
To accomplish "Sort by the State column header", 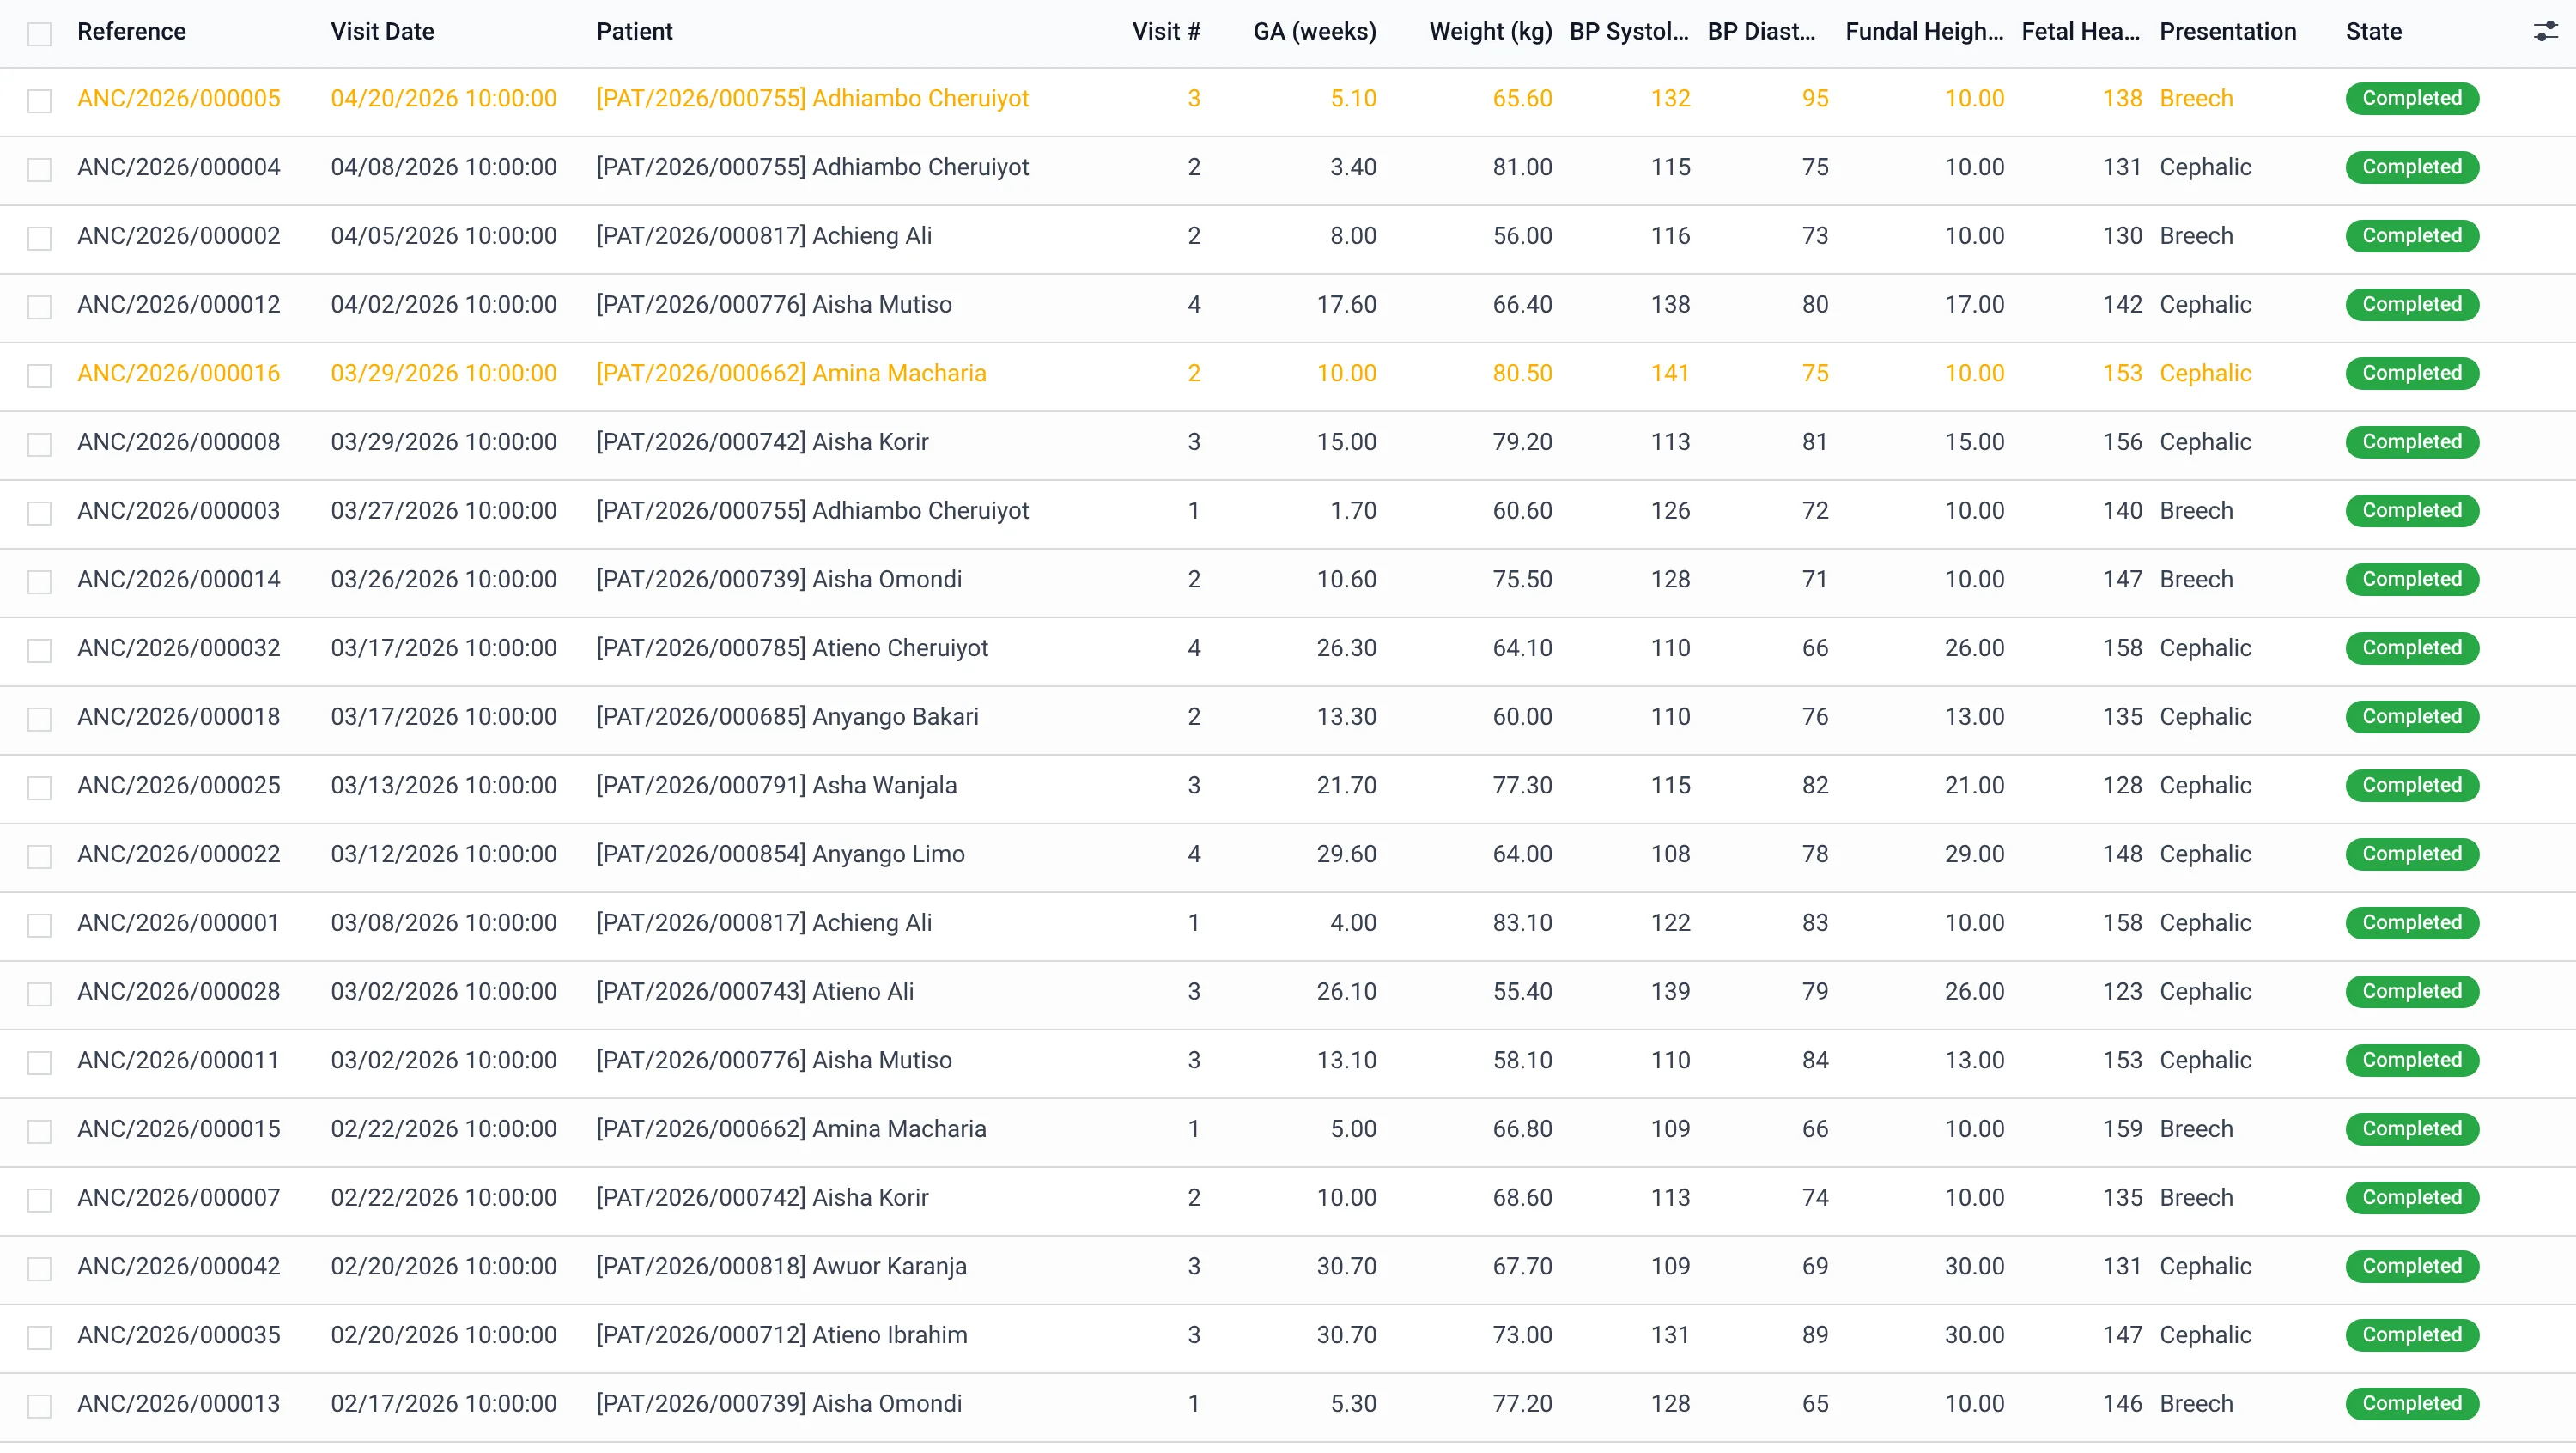I will [x=2373, y=32].
